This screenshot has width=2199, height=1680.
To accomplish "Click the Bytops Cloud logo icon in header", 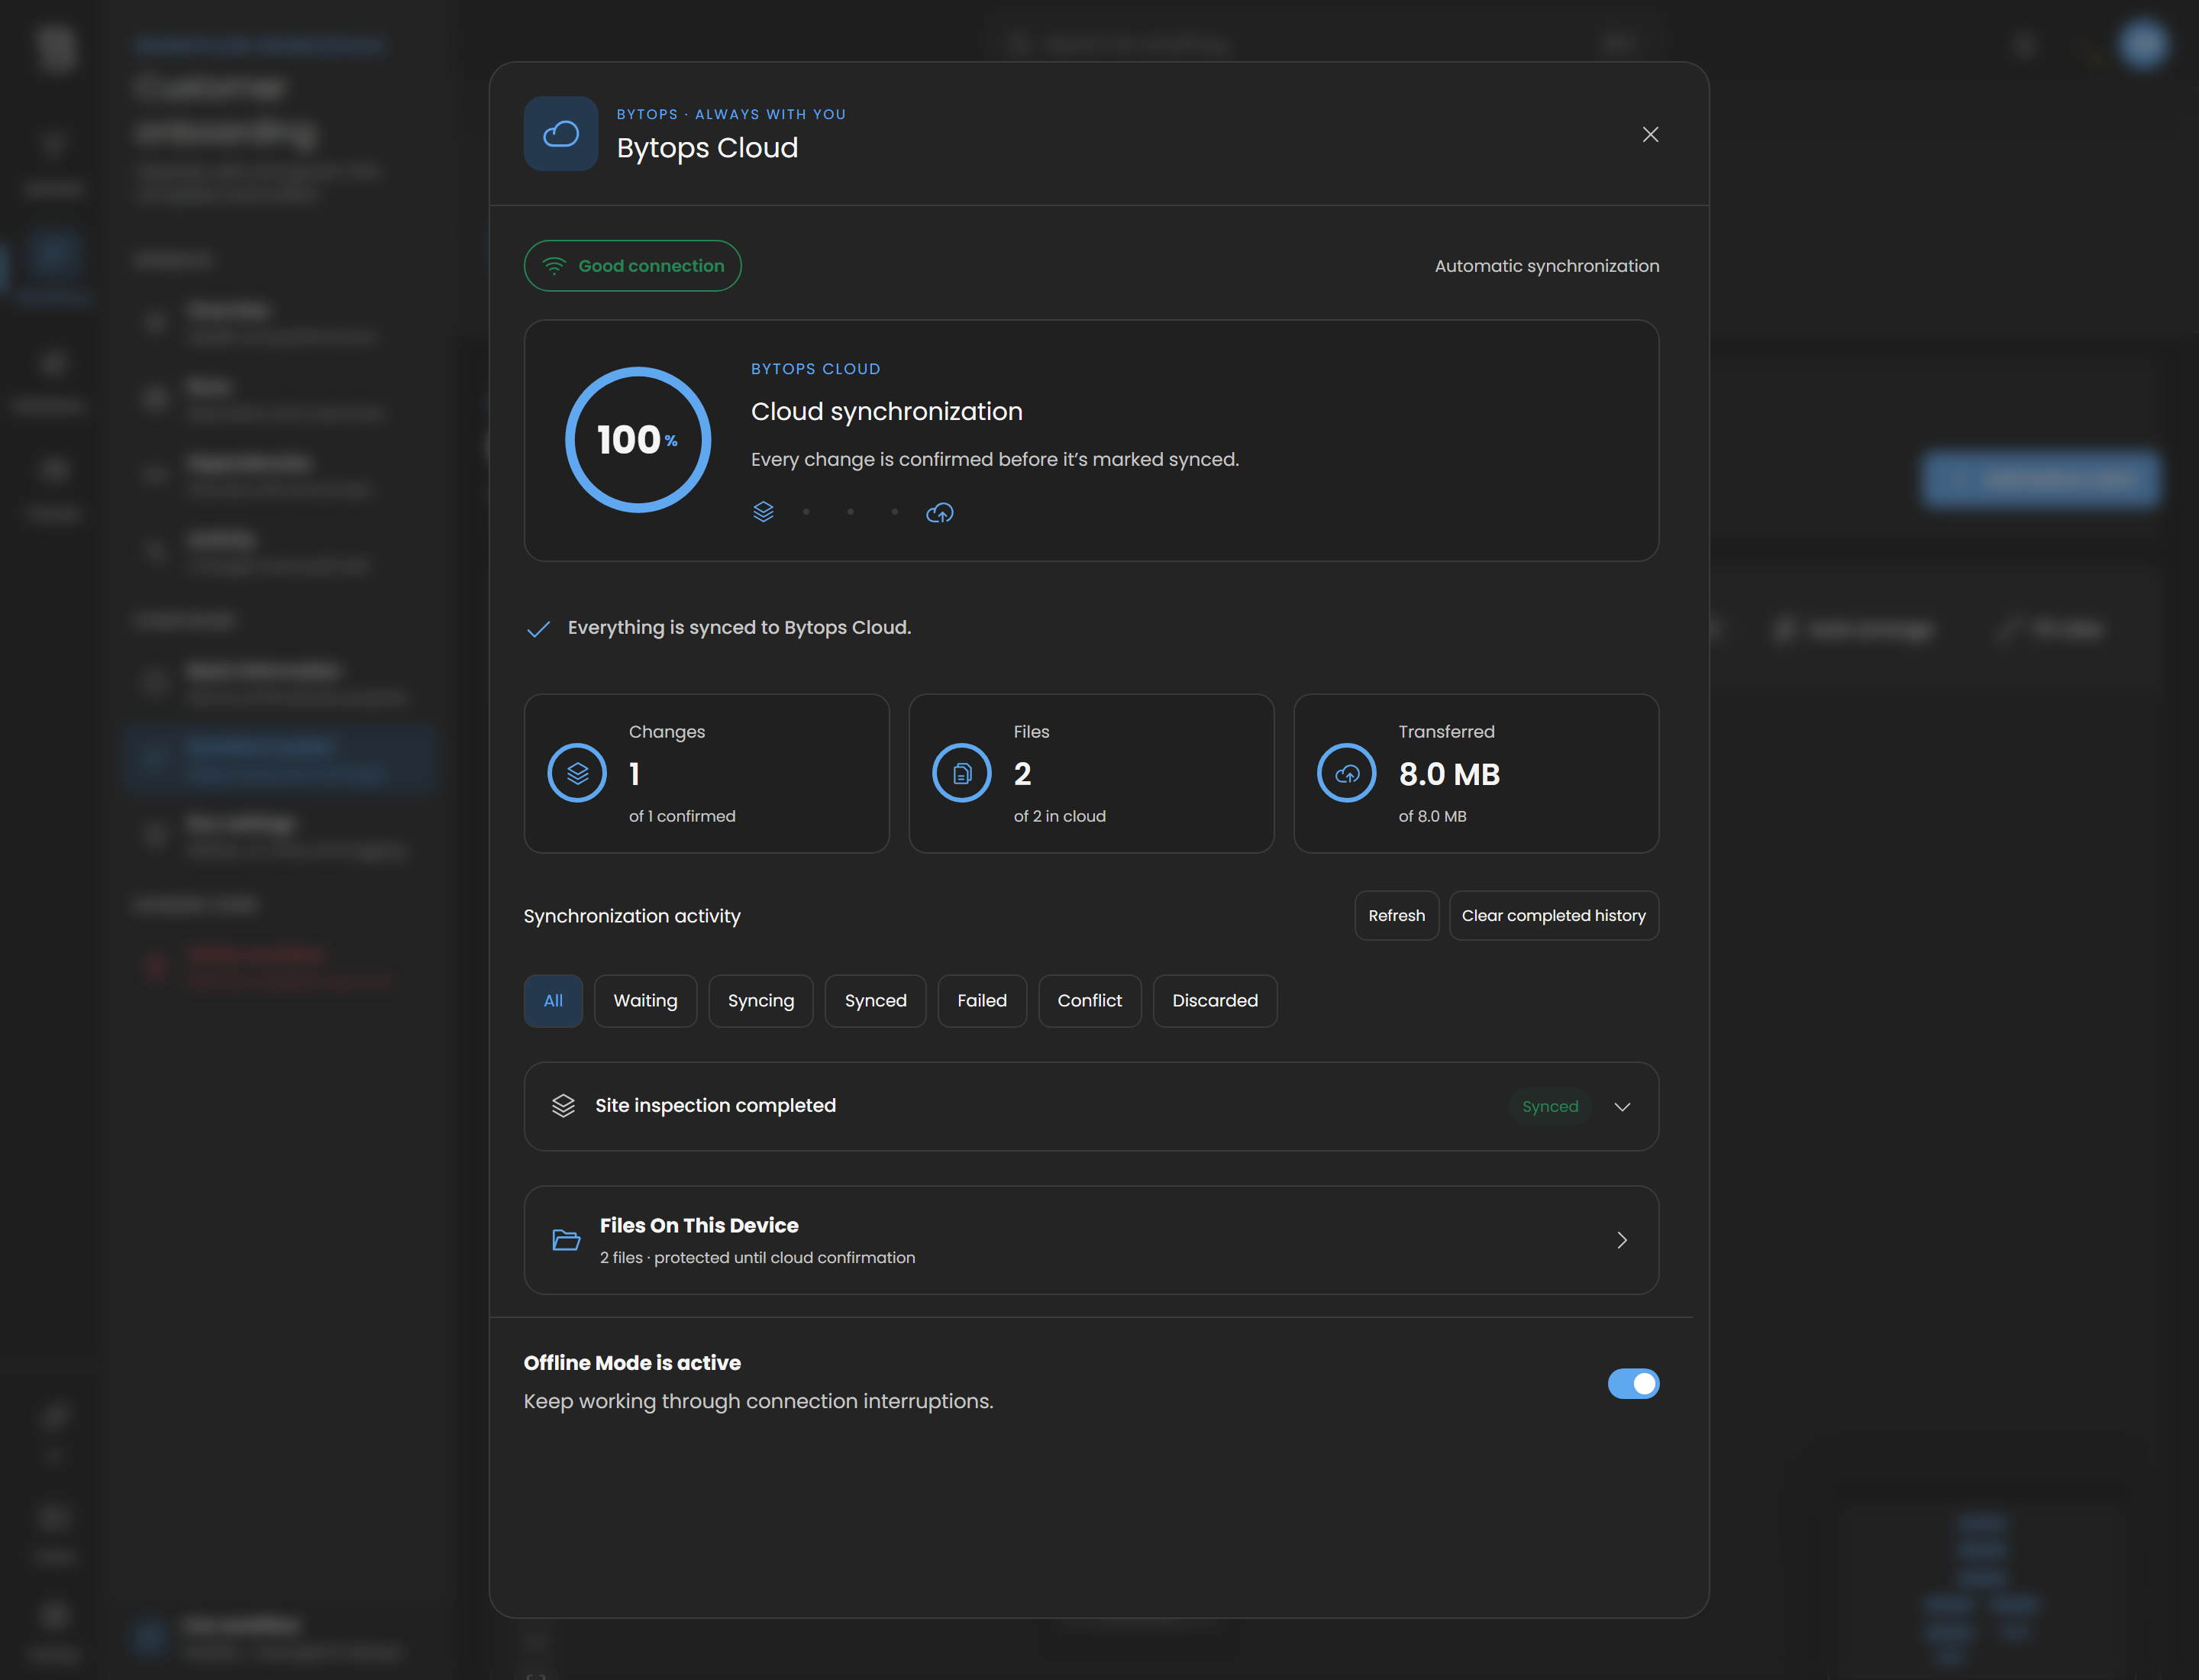I will 561,133.
